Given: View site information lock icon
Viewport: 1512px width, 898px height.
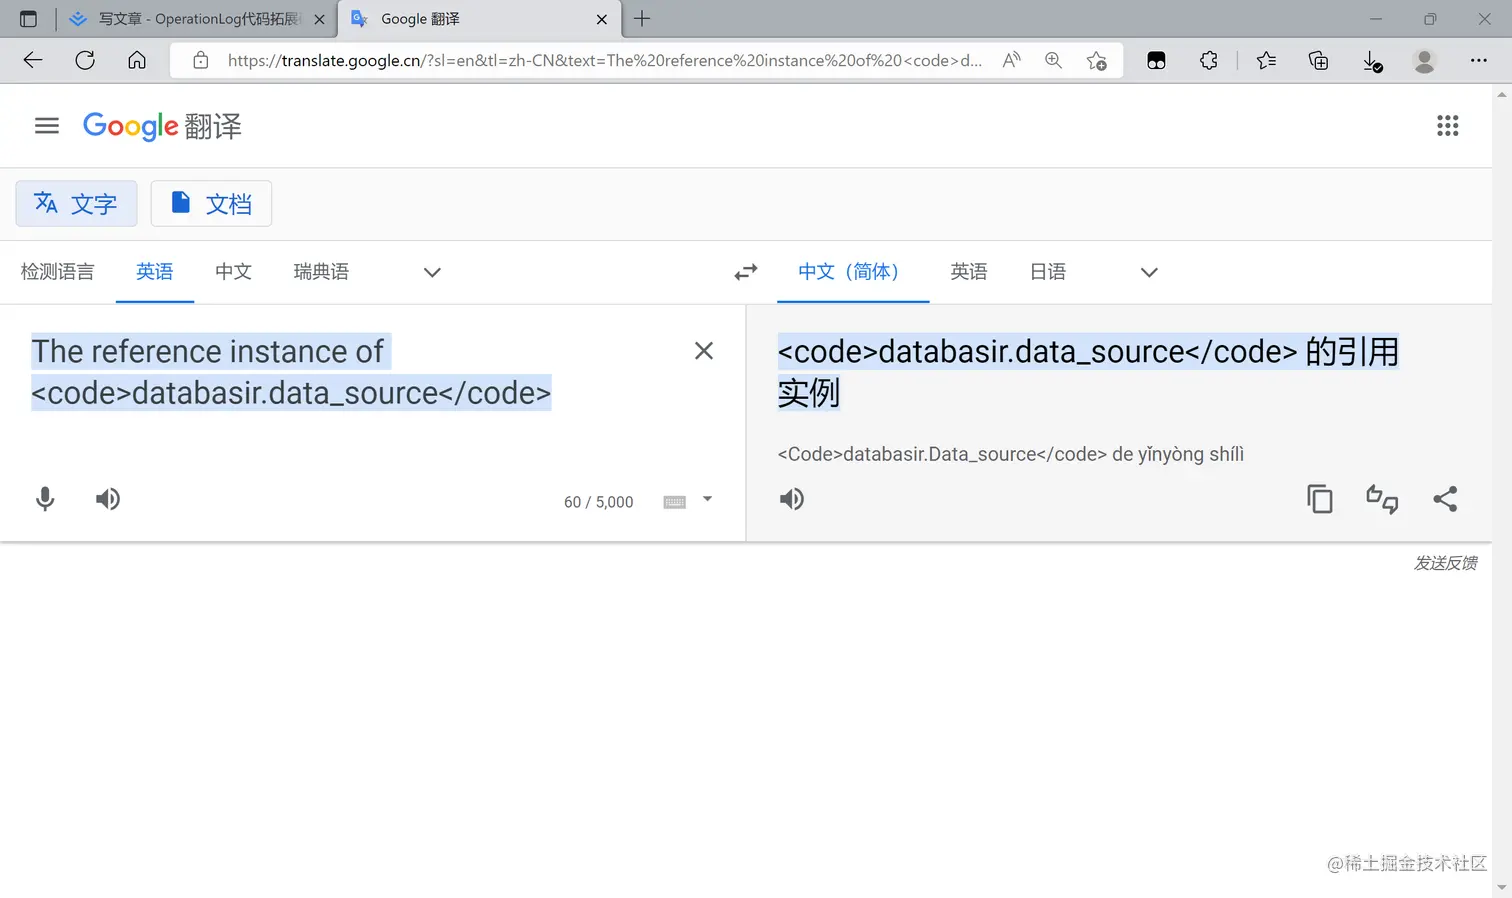Looking at the screenshot, I should coord(201,60).
